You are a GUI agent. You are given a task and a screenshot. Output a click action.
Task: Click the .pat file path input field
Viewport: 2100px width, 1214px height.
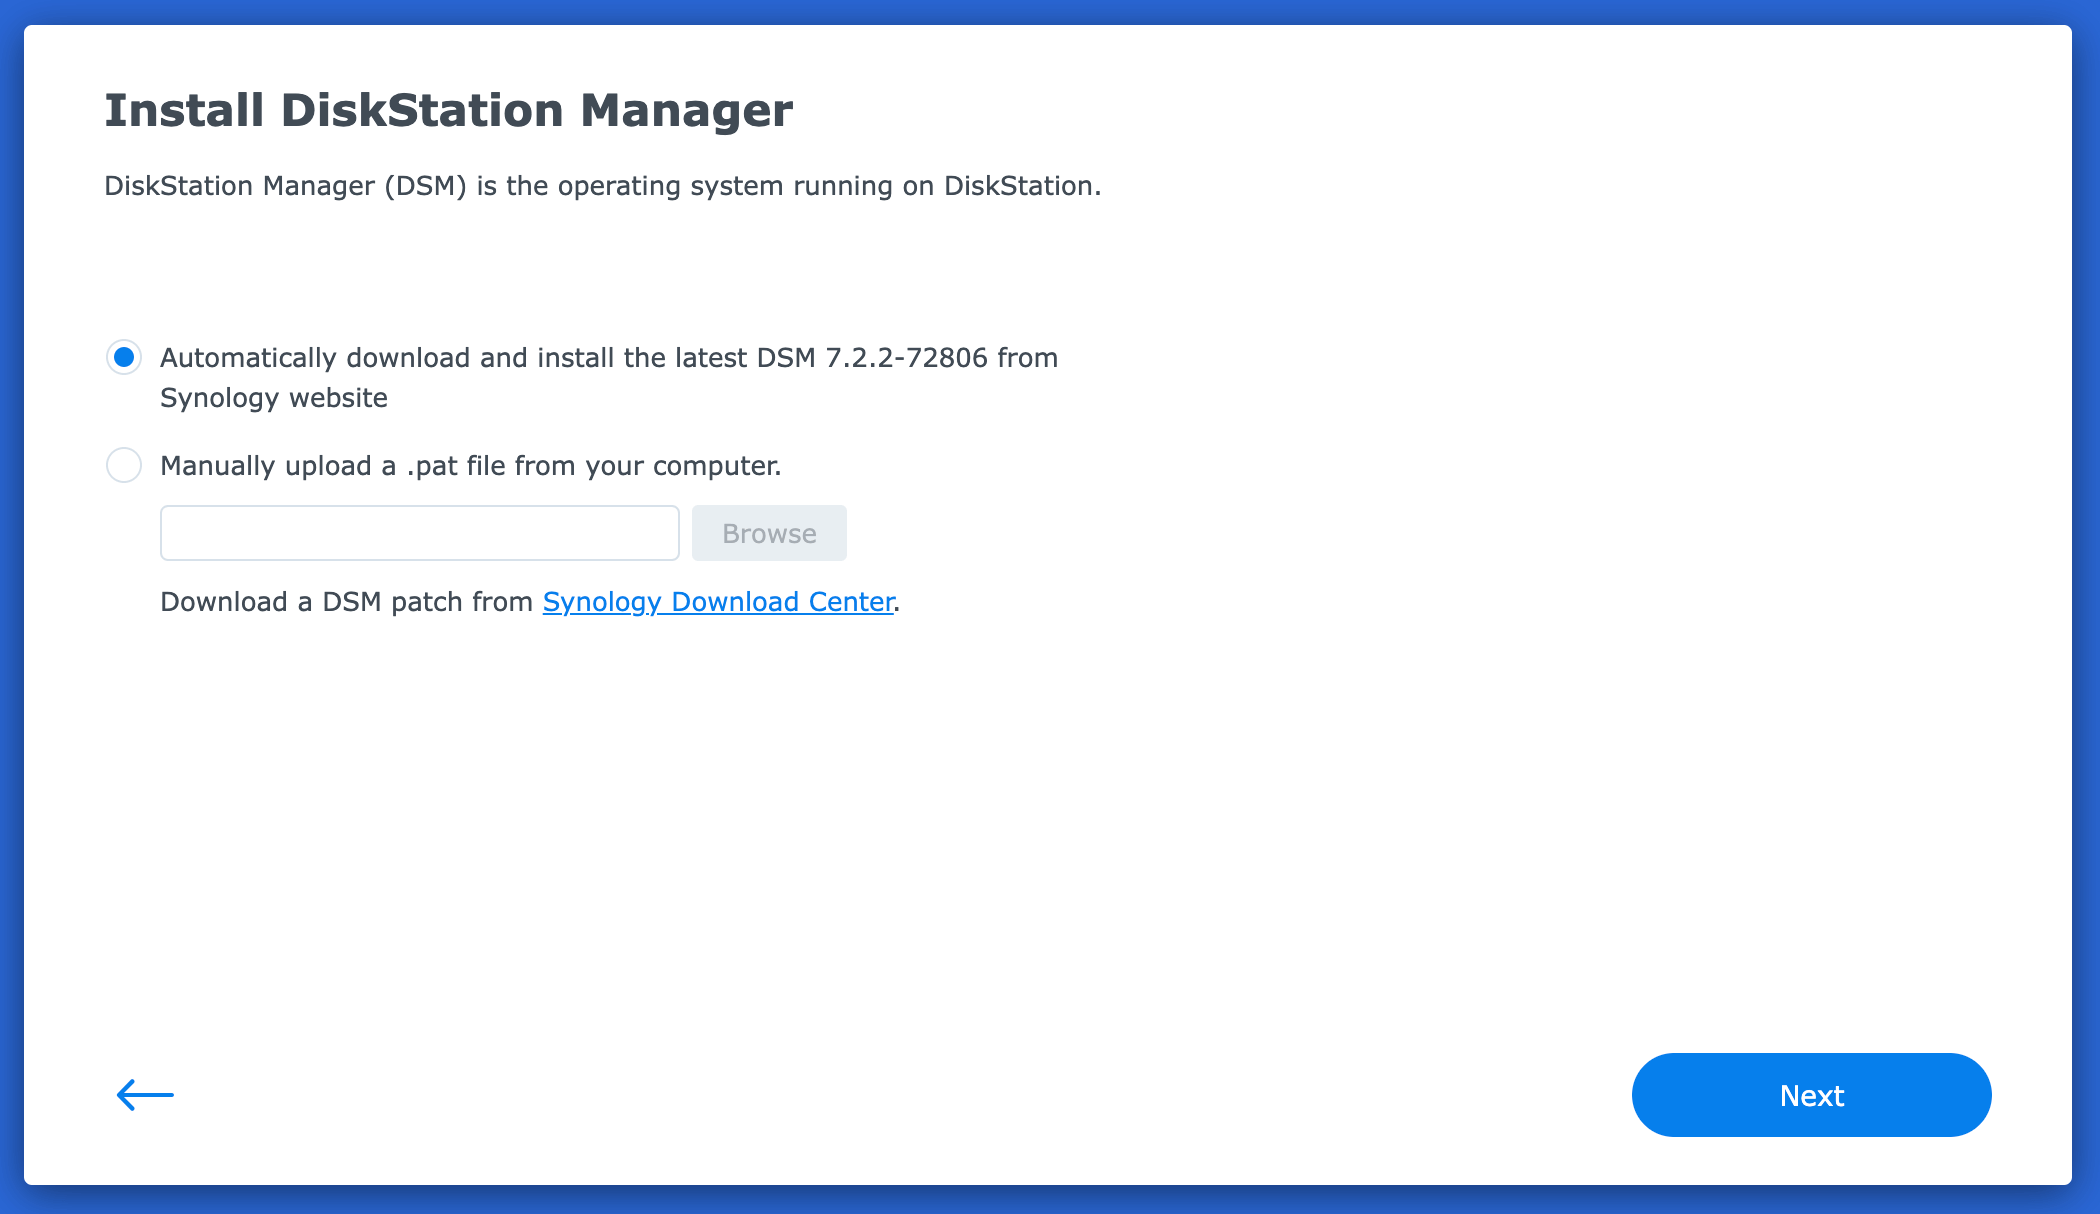419,533
